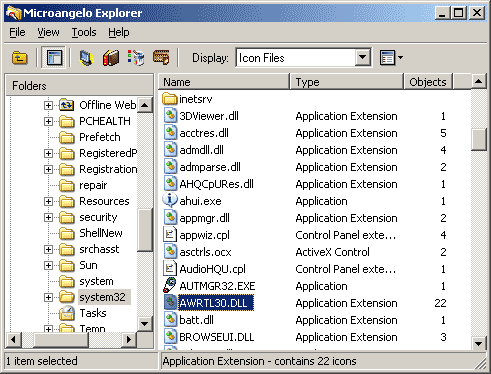Click the admparse.dll file icon
The image size is (491, 374).
coord(170,167)
